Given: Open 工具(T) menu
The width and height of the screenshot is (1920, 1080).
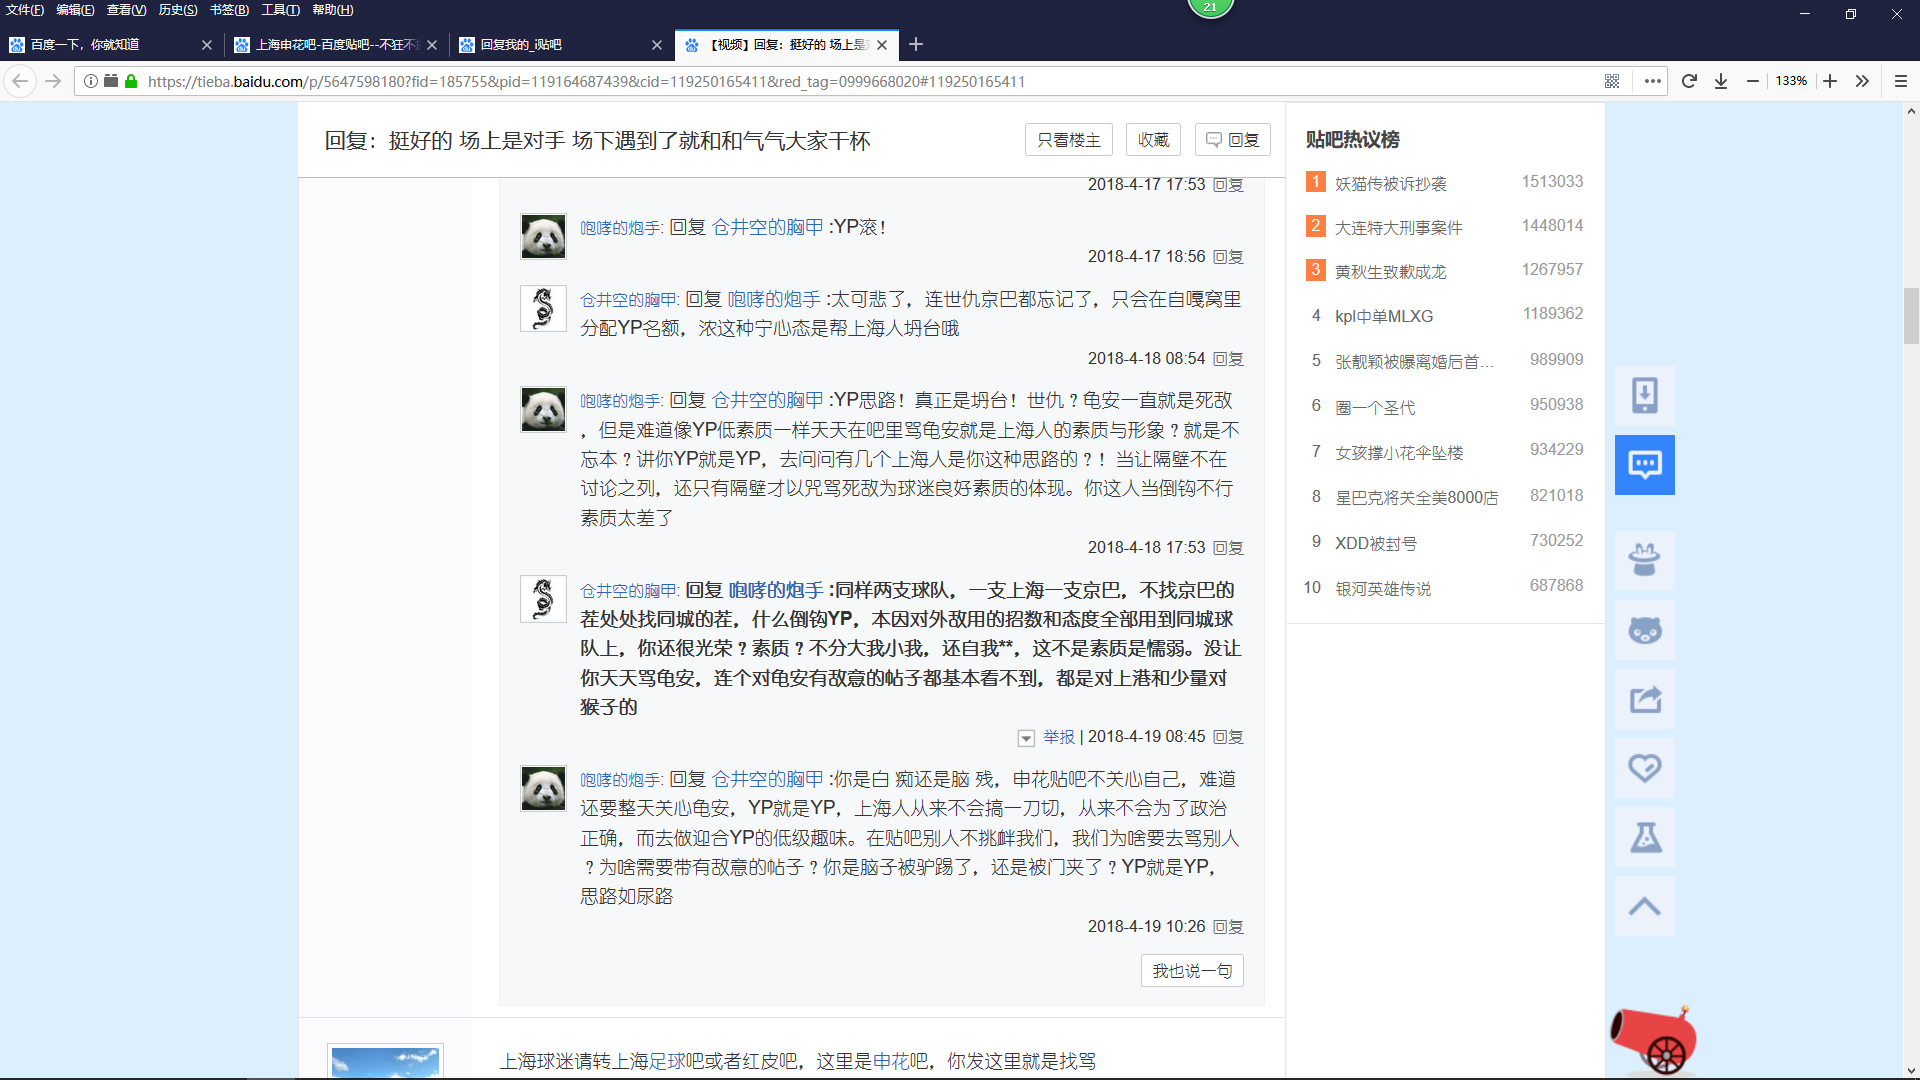Looking at the screenshot, I should [280, 10].
